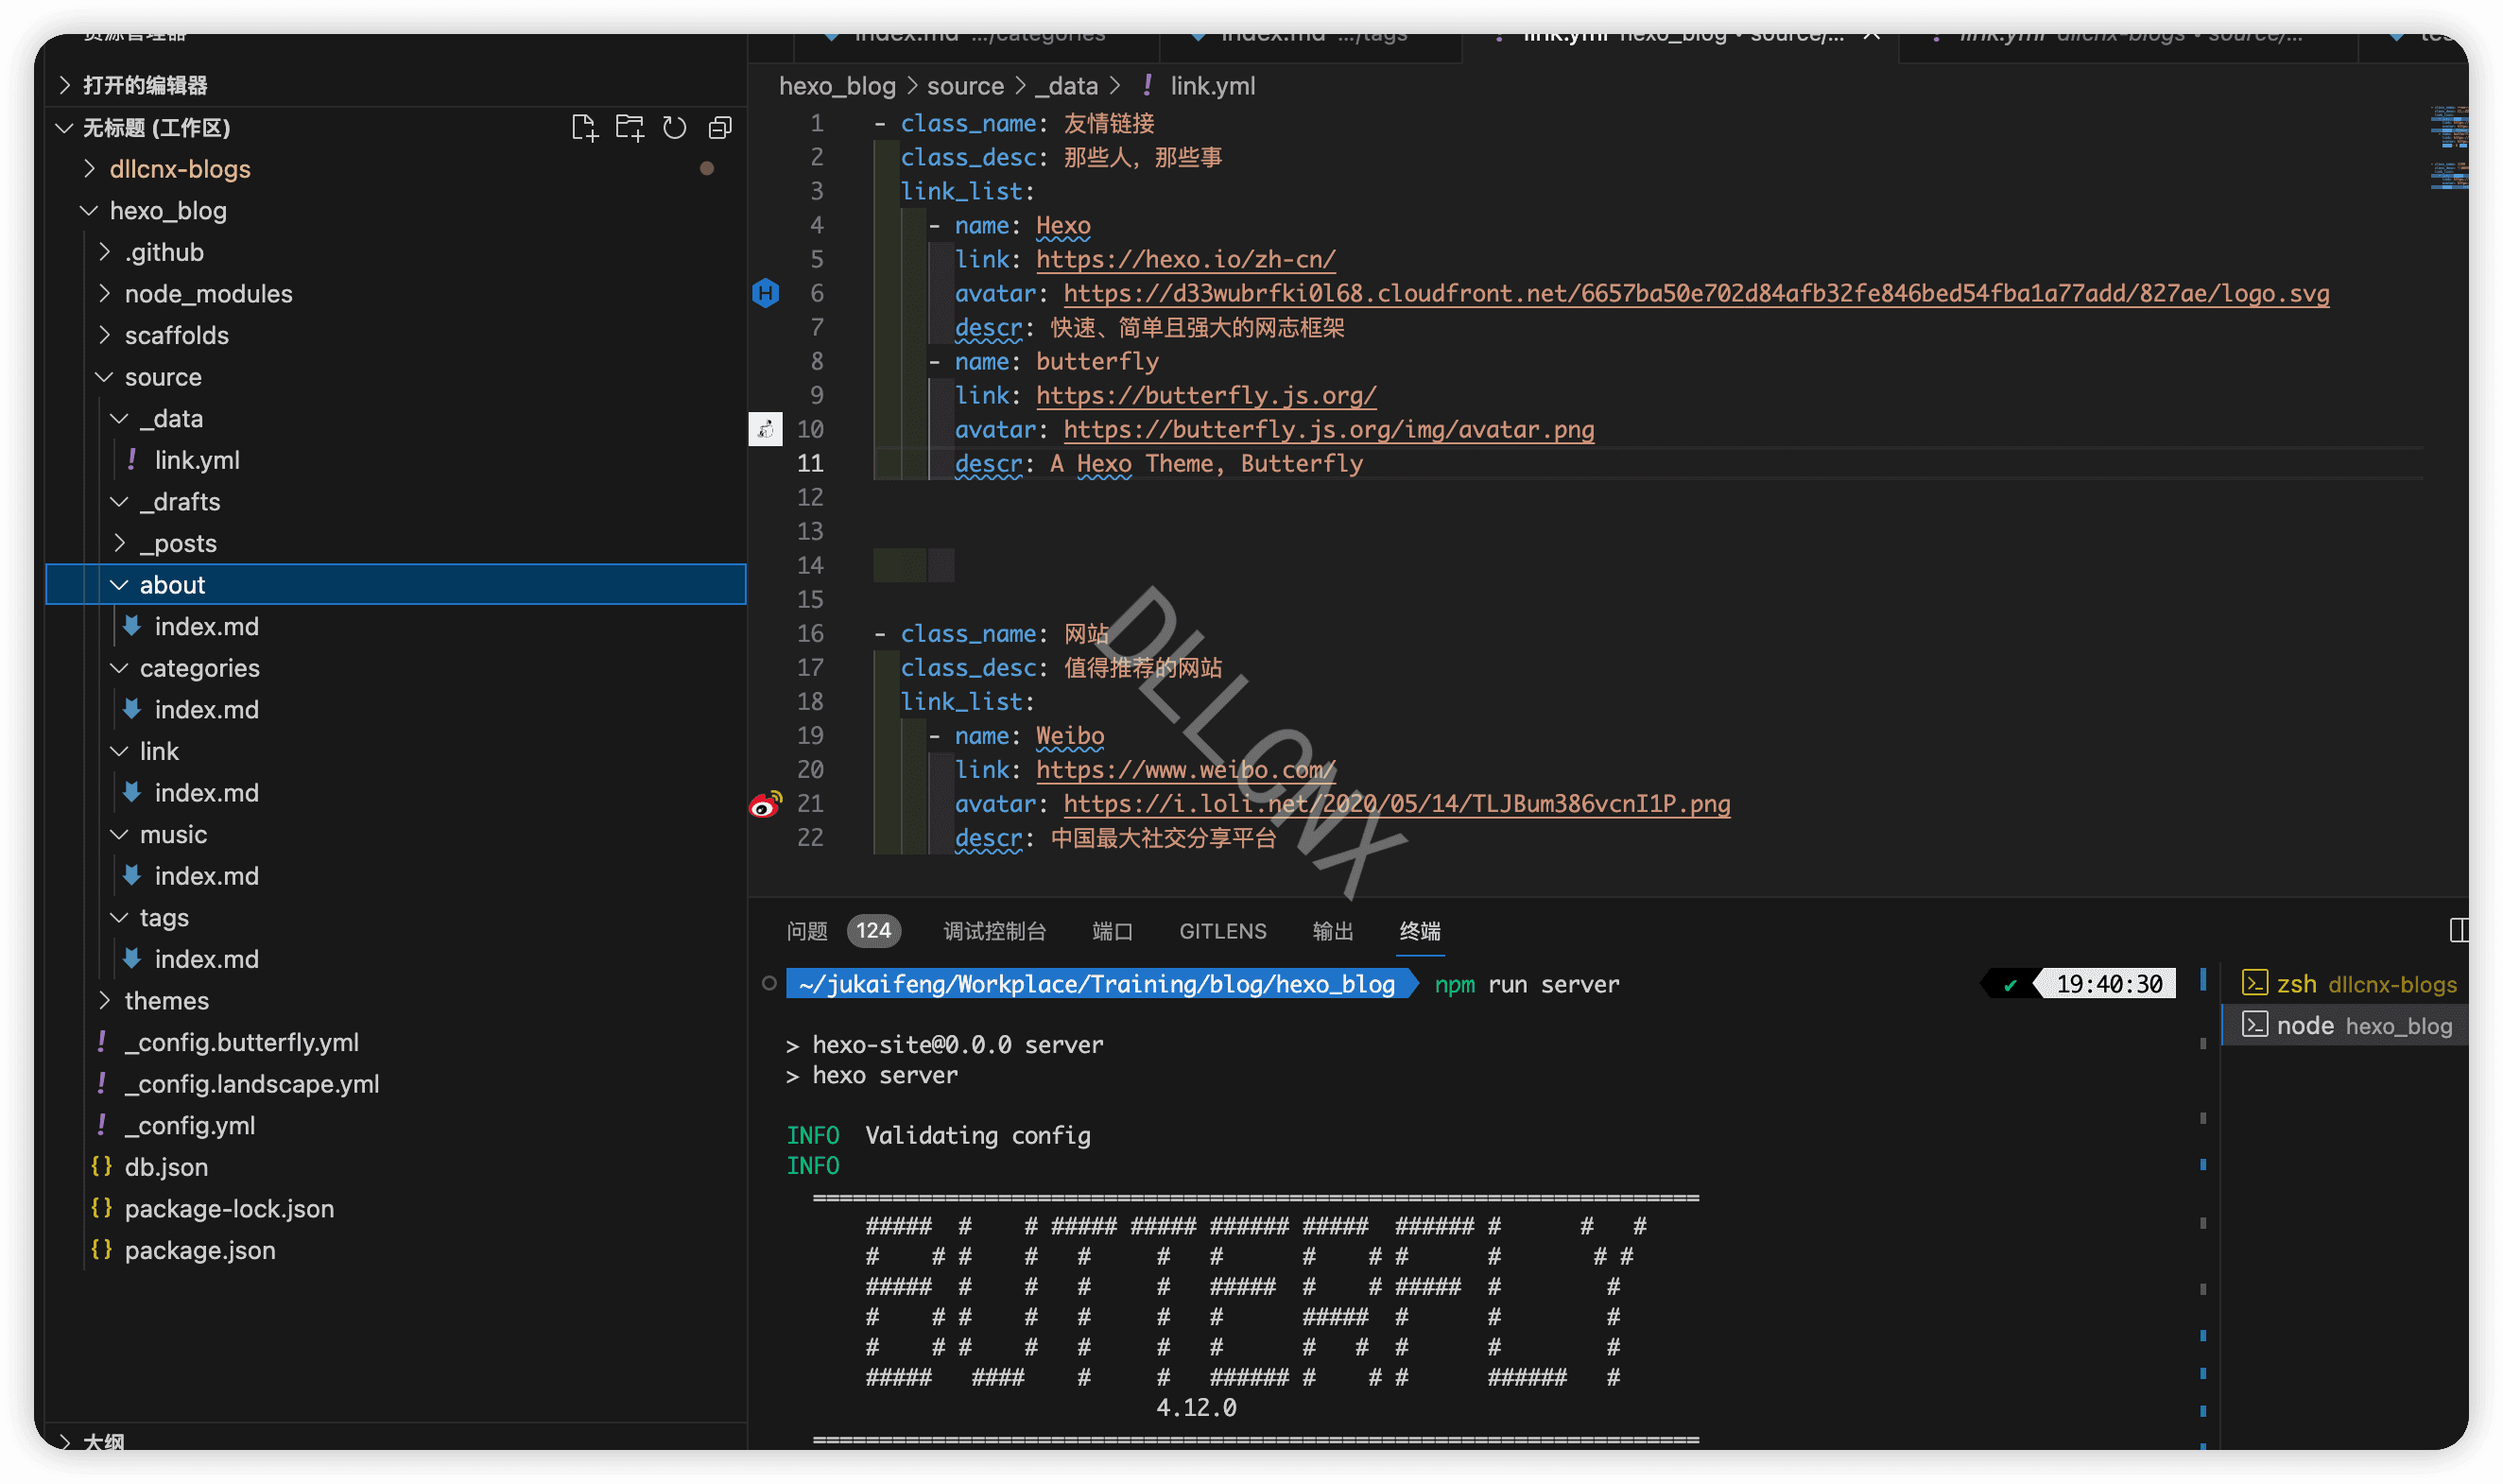Open the https://hexo.io/zh-cn/ link

[x=1185, y=260]
